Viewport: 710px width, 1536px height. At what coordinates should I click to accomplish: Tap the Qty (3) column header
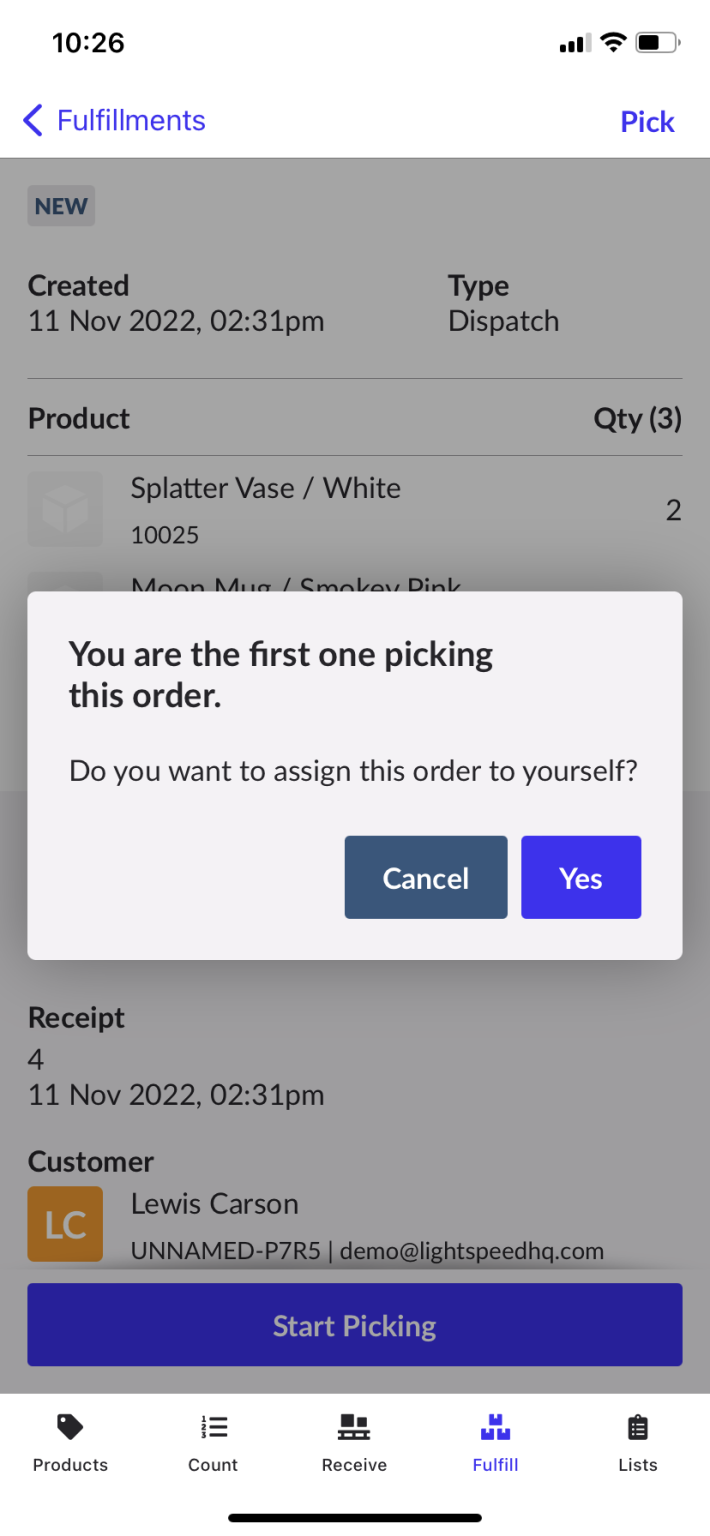(637, 418)
